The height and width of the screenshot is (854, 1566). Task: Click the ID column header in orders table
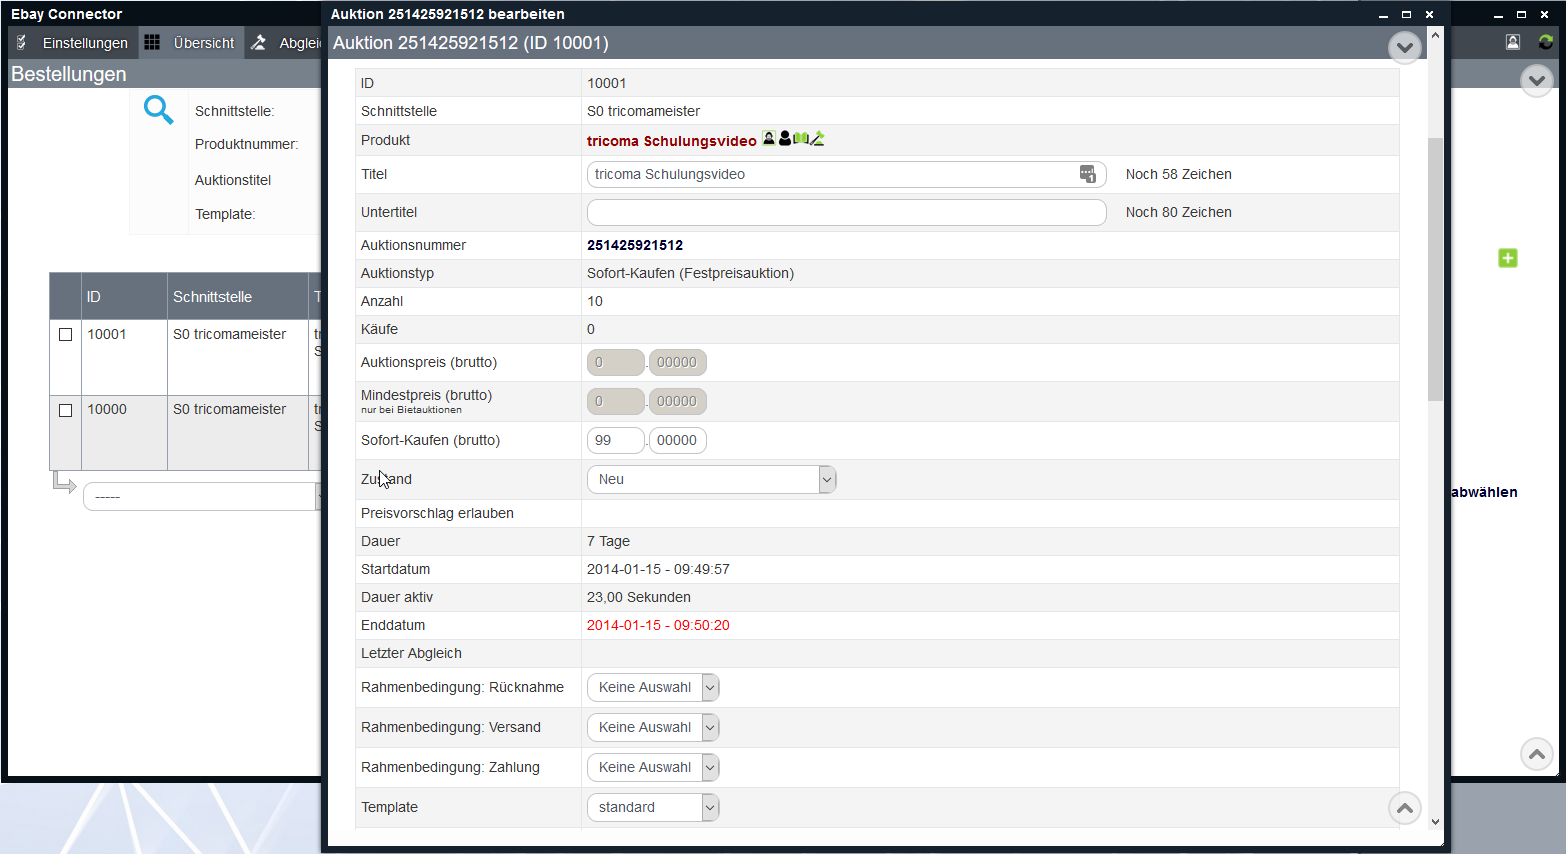point(124,296)
